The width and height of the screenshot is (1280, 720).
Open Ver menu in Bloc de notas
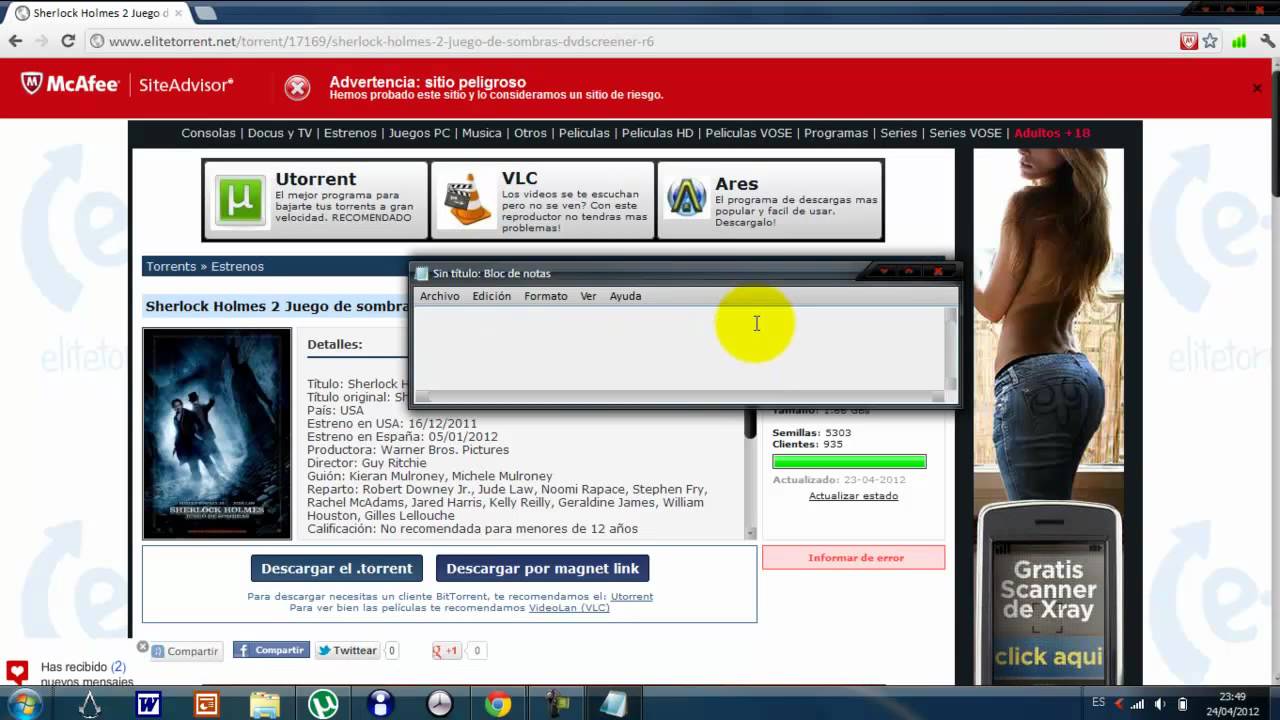pos(588,296)
